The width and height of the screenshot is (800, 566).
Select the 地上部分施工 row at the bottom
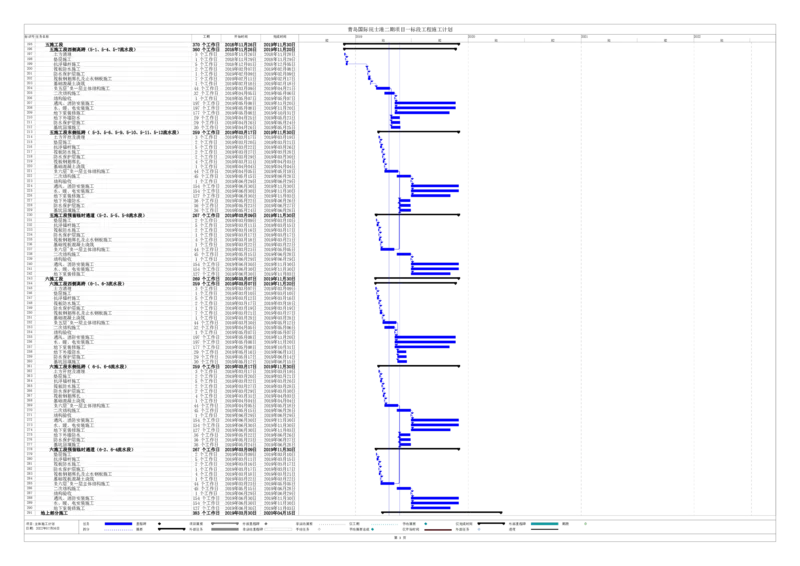coord(54,512)
